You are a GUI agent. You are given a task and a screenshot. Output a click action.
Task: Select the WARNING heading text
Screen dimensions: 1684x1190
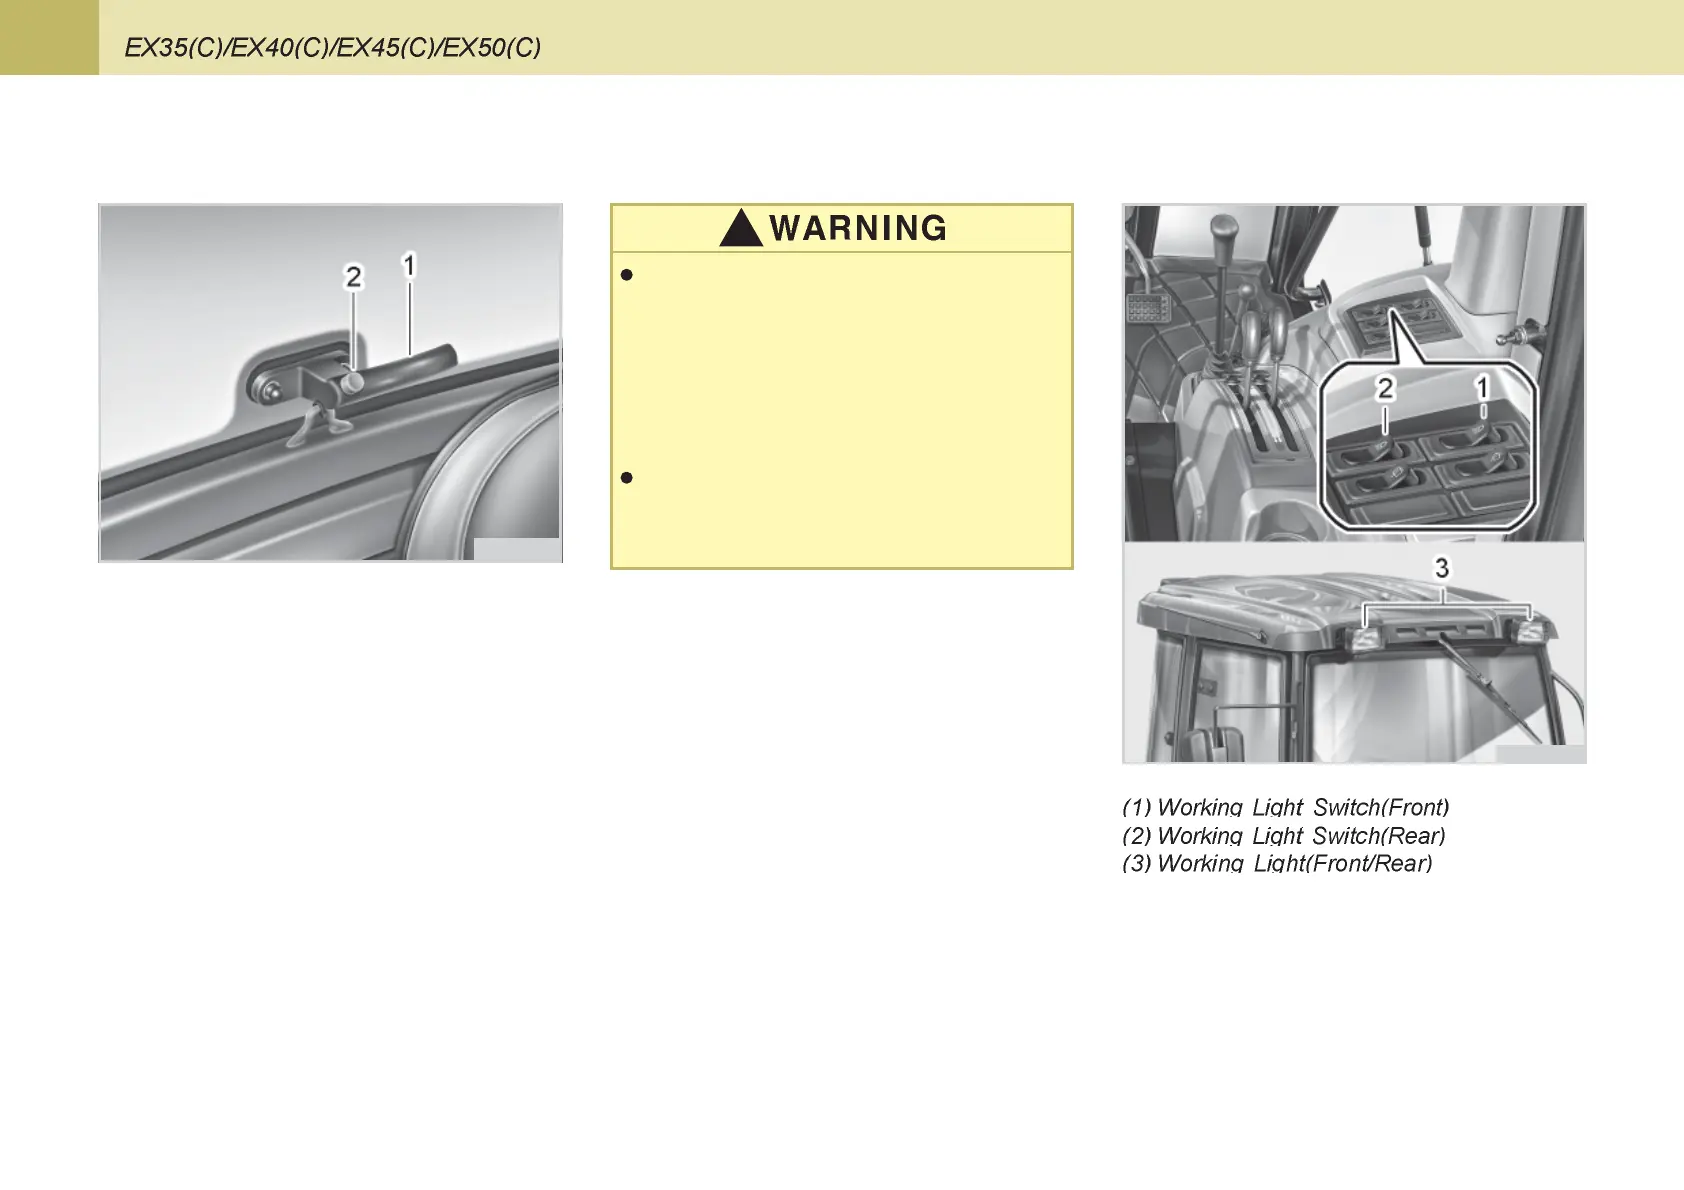(858, 228)
